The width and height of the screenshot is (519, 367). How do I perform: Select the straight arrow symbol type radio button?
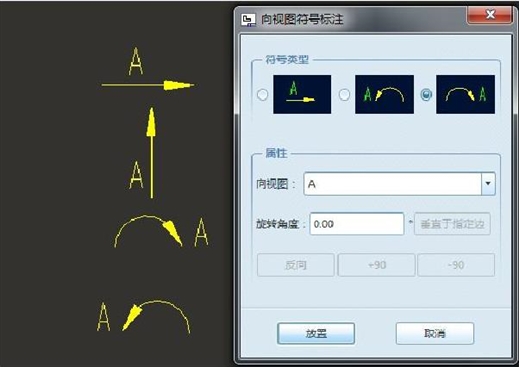pyautogui.click(x=263, y=95)
